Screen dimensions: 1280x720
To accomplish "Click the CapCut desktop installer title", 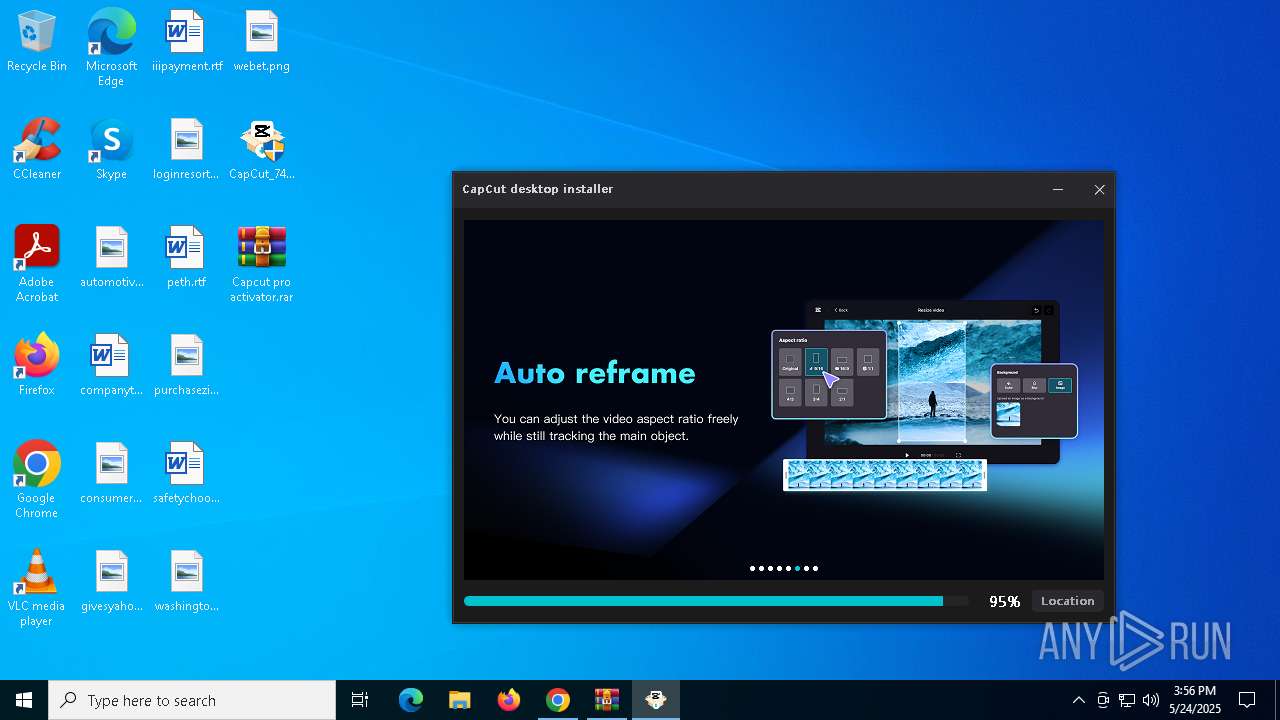I will (537, 189).
